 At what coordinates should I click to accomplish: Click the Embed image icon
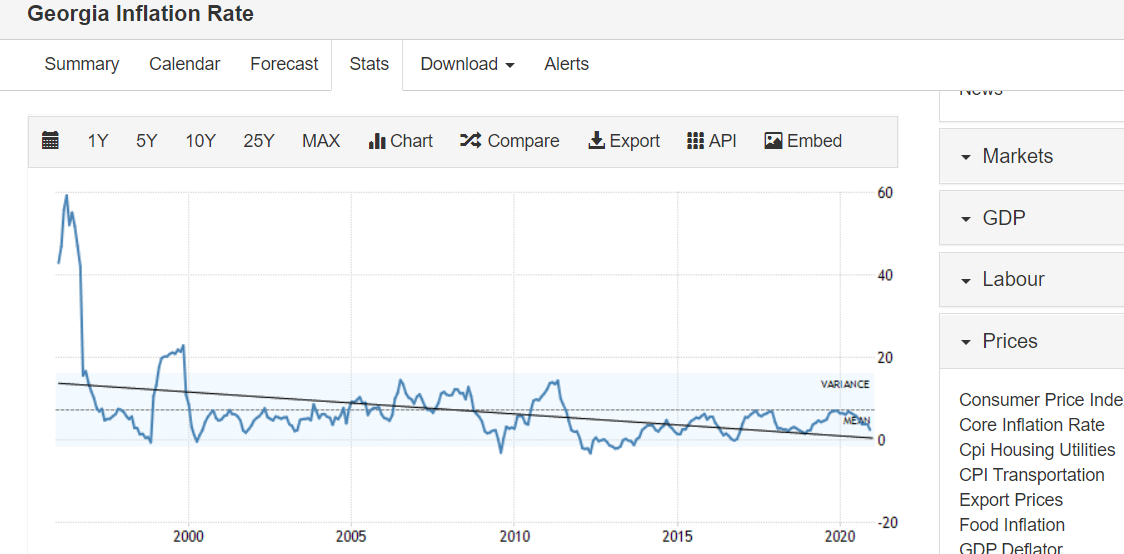coord(773,141)
